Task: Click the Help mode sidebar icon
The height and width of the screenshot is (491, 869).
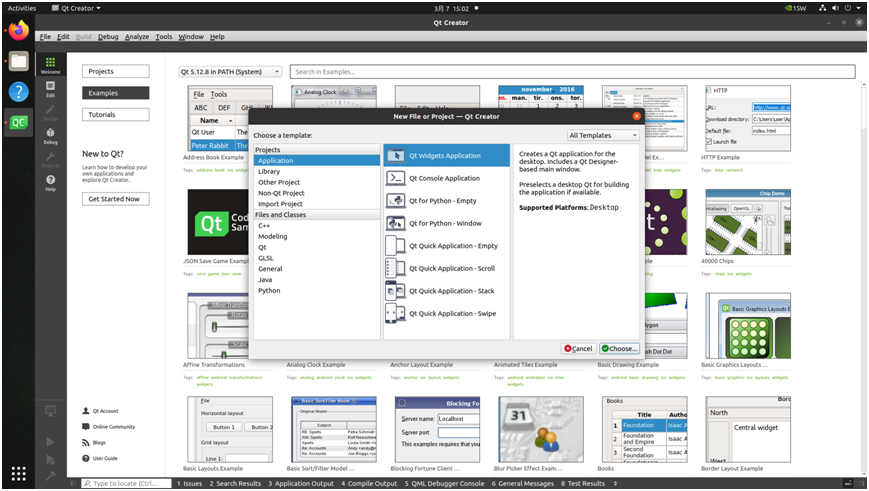Action: [50, 182]
